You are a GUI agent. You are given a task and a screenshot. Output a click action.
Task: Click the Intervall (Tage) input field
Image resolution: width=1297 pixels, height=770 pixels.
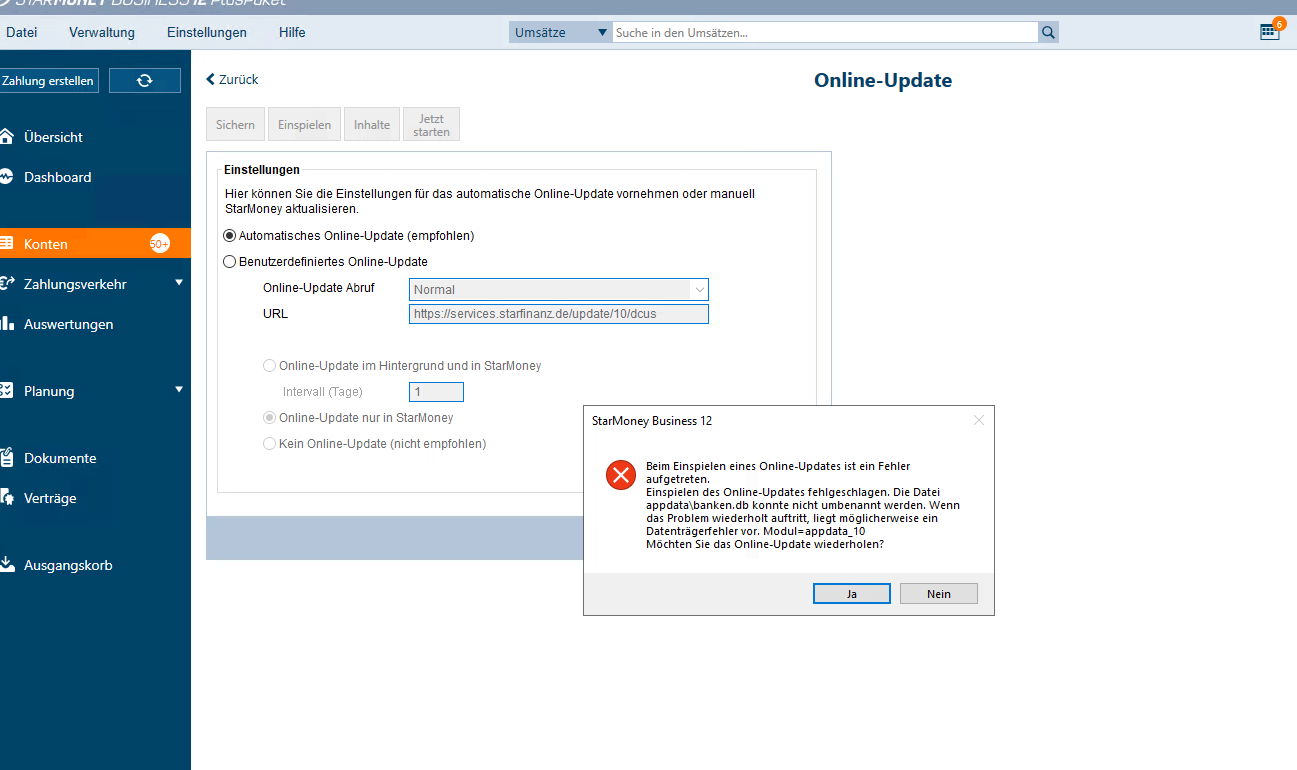[436, 392]
